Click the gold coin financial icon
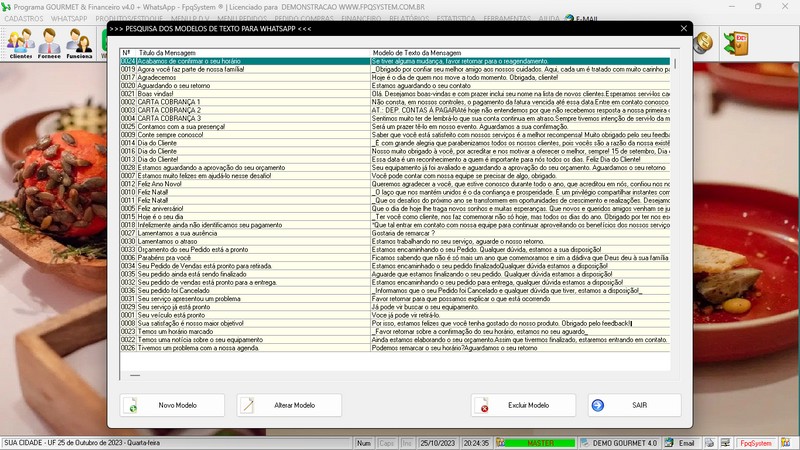Image resolution: width=800 pixels, height=450 pixels. pos(703,43)
